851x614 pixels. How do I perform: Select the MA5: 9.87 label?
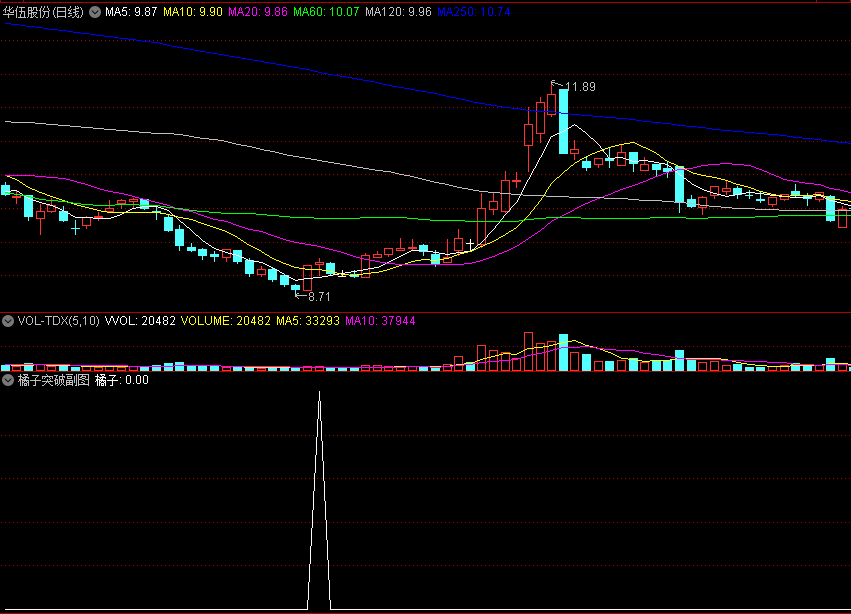131,12
